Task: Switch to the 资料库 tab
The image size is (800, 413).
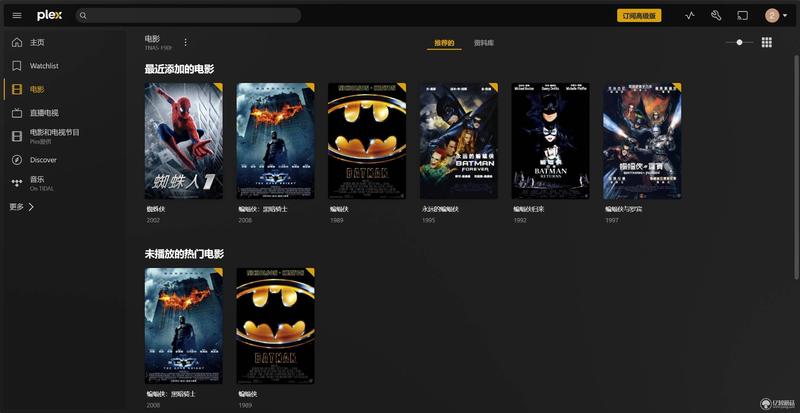Action: tap(484, 43)
